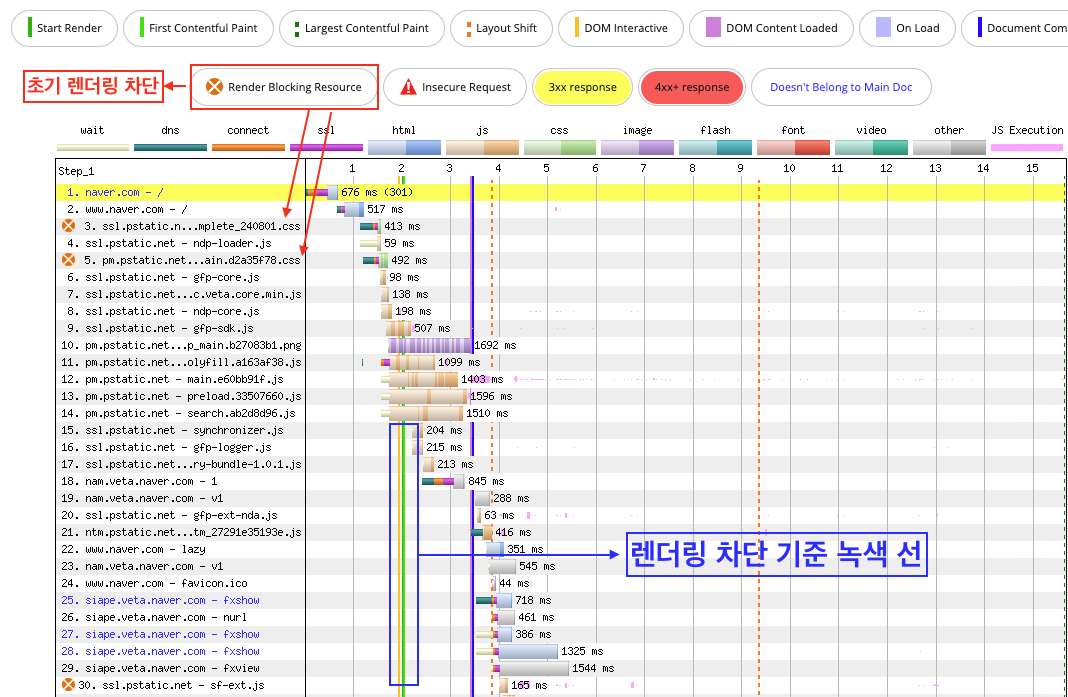Select the red 4xx+ response legend pill

[692, 87]
